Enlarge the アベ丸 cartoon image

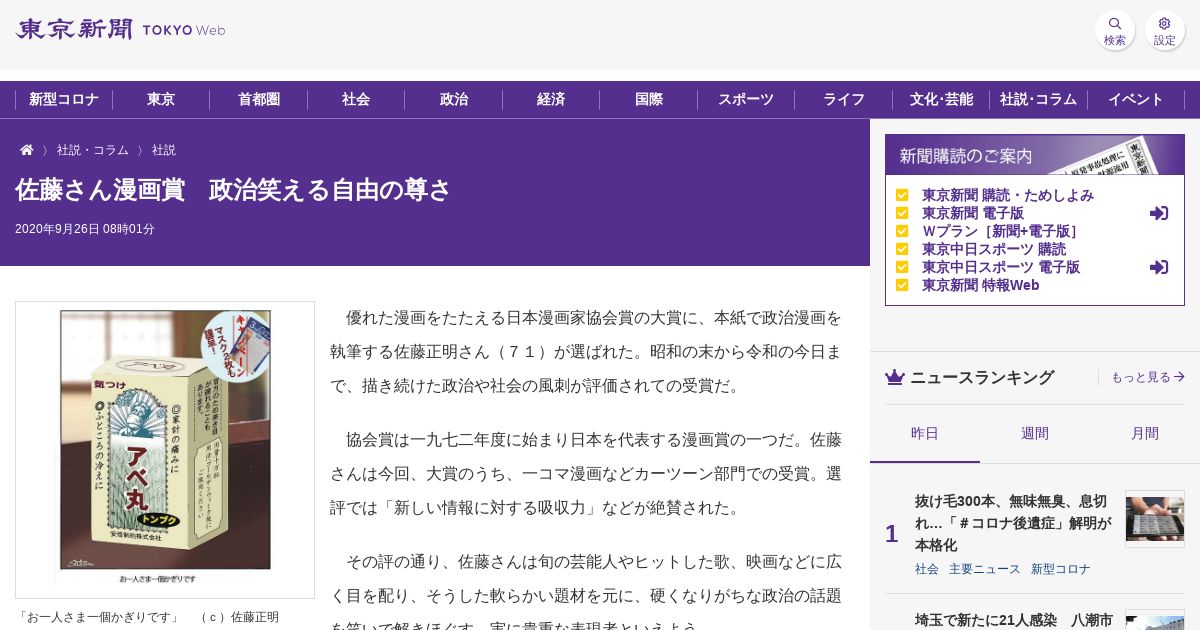tap(165, 449)
